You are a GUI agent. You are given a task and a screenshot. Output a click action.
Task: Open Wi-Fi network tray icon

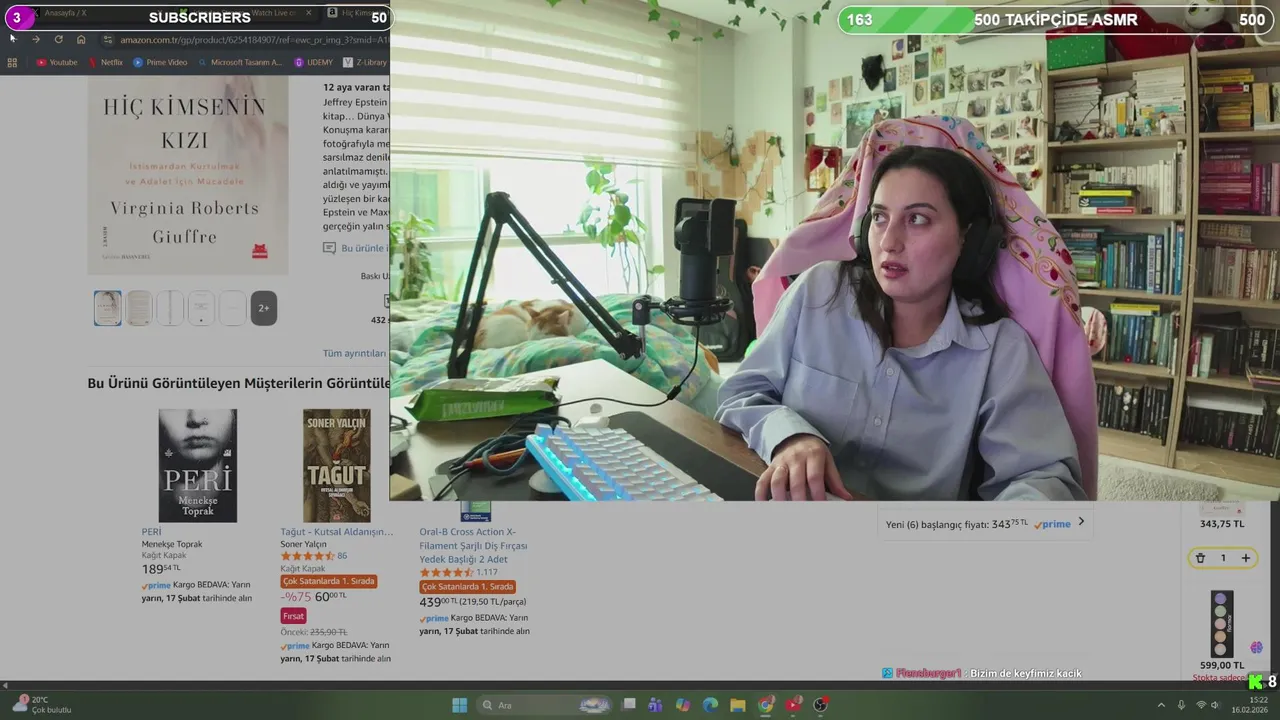click(1201, 705)
